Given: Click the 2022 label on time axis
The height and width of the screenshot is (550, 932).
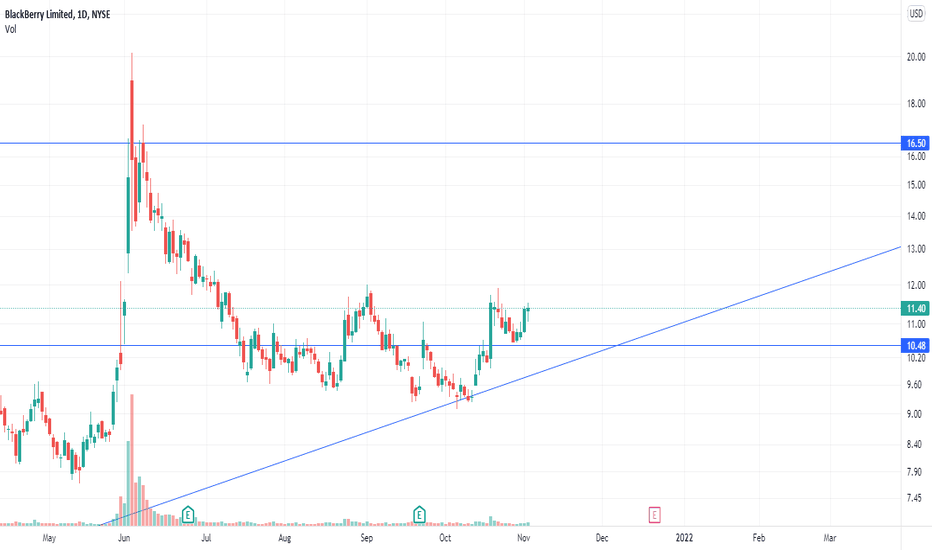Looking at the screenshot, I should click(684, 538).
